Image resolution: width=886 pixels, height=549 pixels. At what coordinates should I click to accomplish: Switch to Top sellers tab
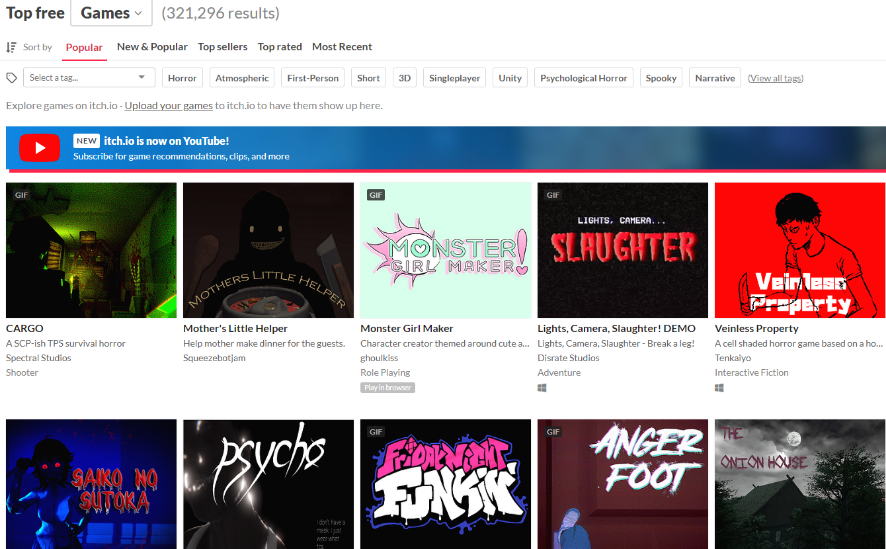coord(223,47)
